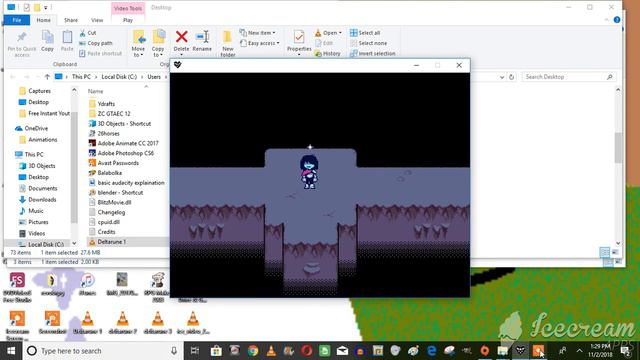This screenshot has width=640, height=360.
Task: Open VLC cone icon on the taskbar
Action: pos(271,351)
